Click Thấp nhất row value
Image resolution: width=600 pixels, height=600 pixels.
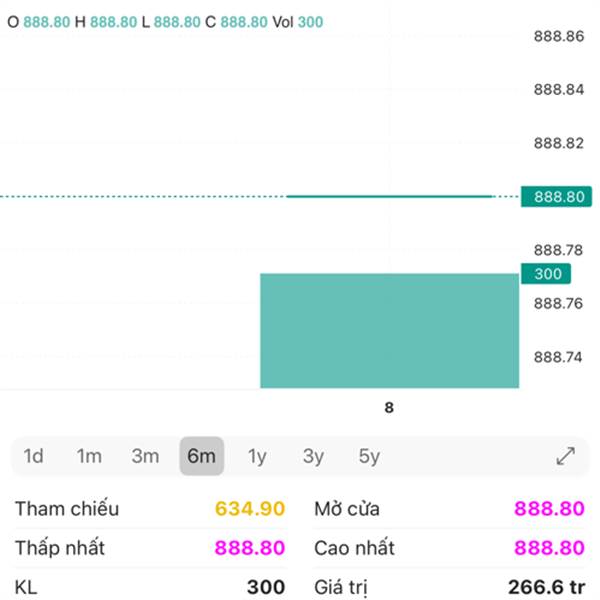[x=250, y=548]
